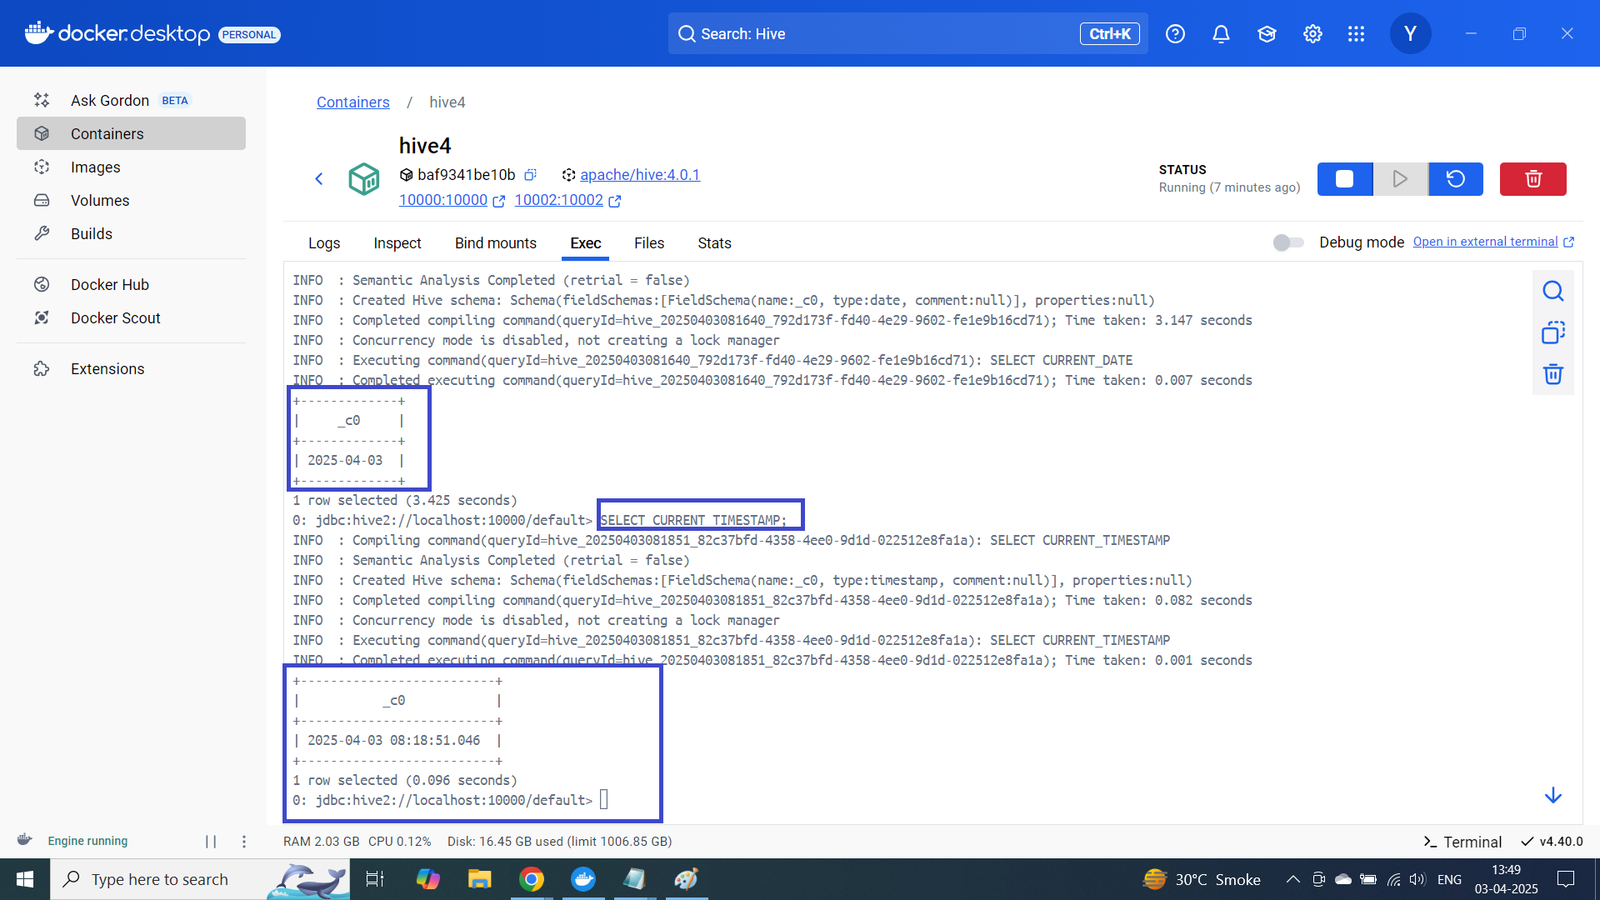1600x900 pixels.
Task: Toggle Debug mode switch
Action: coord(1288,243)
